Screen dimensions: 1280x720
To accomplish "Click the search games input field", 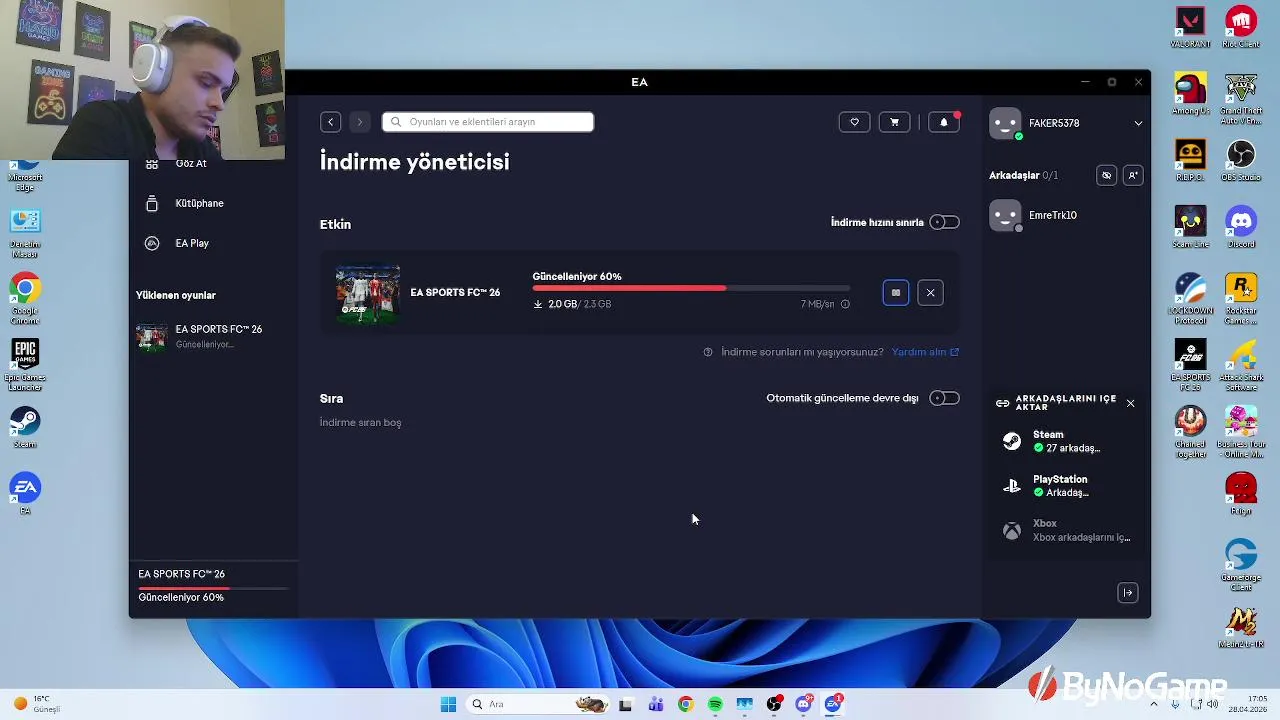I will click(x=488, y=122).
